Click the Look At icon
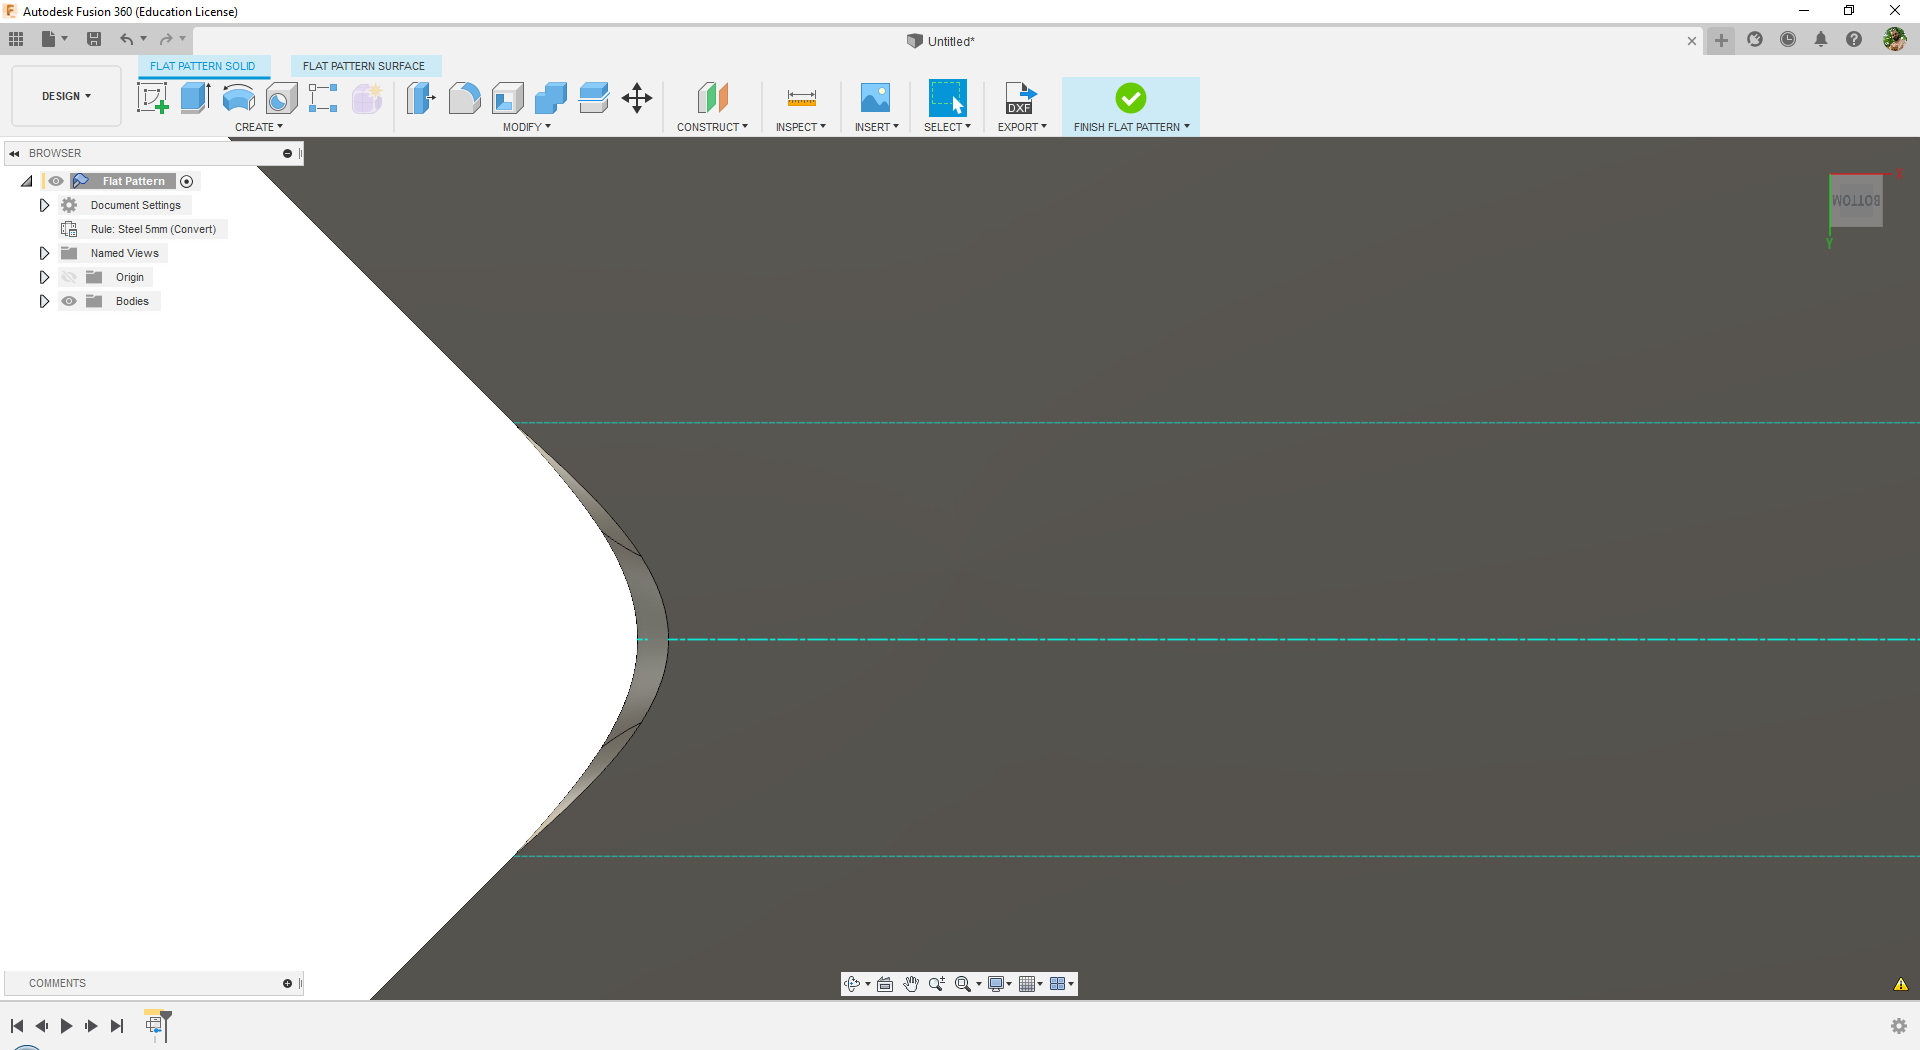1920x1050 pixels. pyautogui.click(x=885, y=984)
